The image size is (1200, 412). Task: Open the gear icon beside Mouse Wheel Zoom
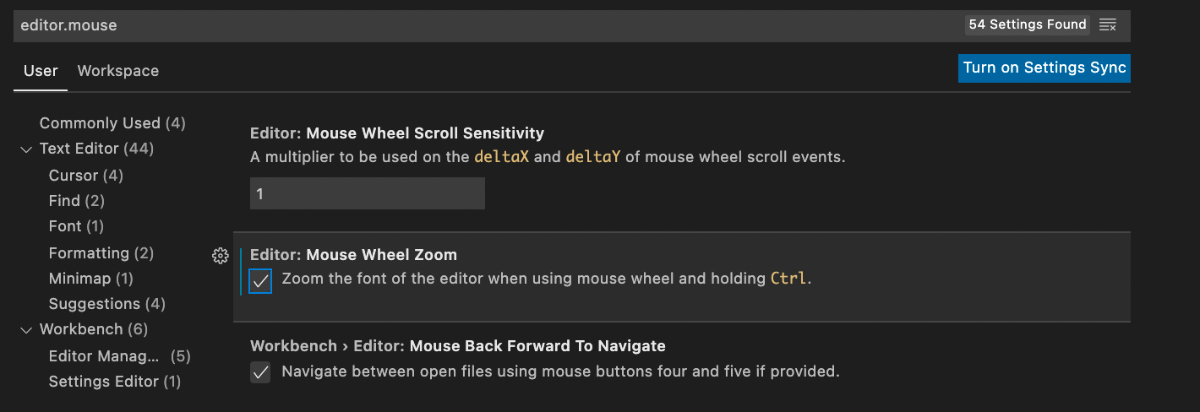point(220,256)
